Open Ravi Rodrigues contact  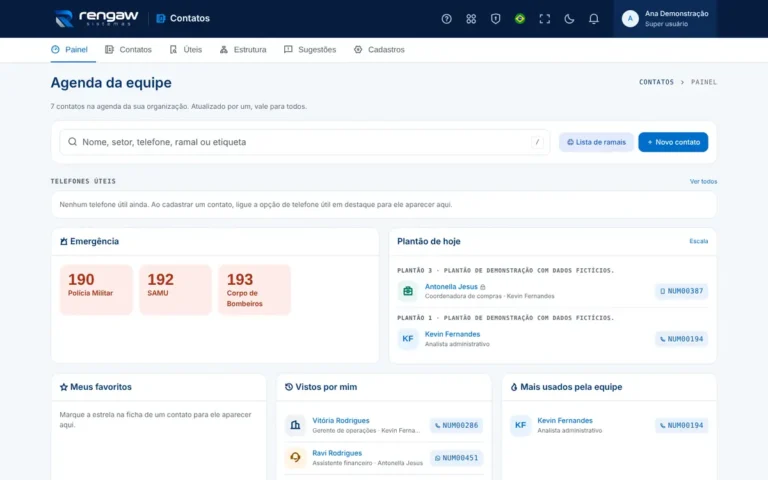[337, 453]
